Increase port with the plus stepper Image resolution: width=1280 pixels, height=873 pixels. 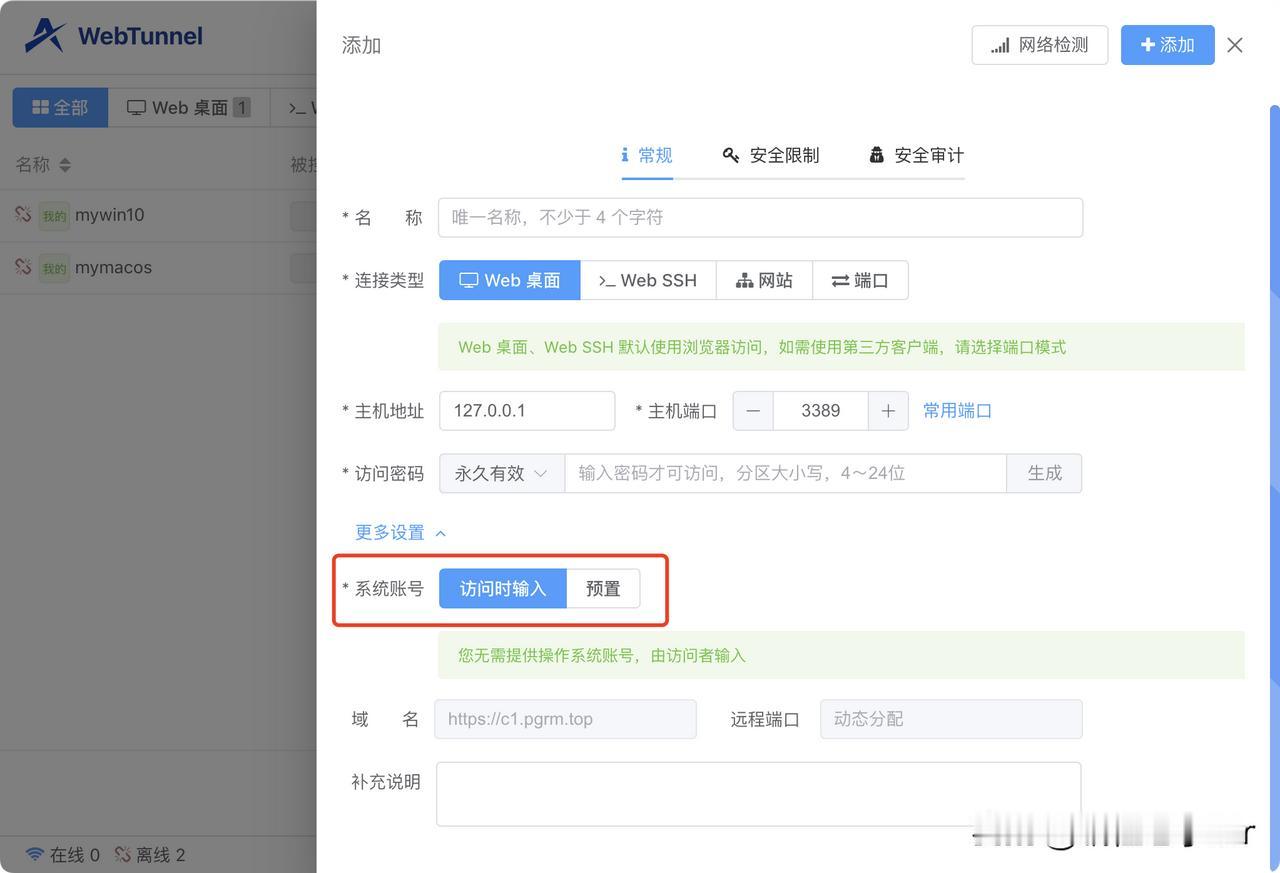click(x=888, y=409)
